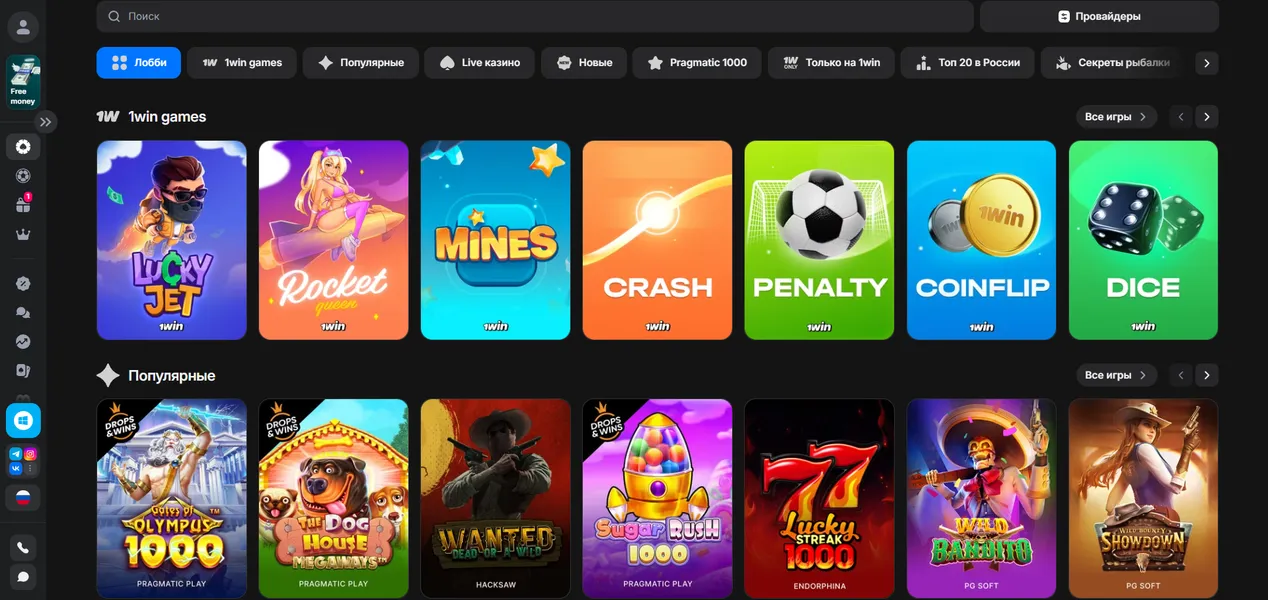Select the crown icon in sidebar
This screenshot has width=1268, height=600.
[x=23, y=234]
